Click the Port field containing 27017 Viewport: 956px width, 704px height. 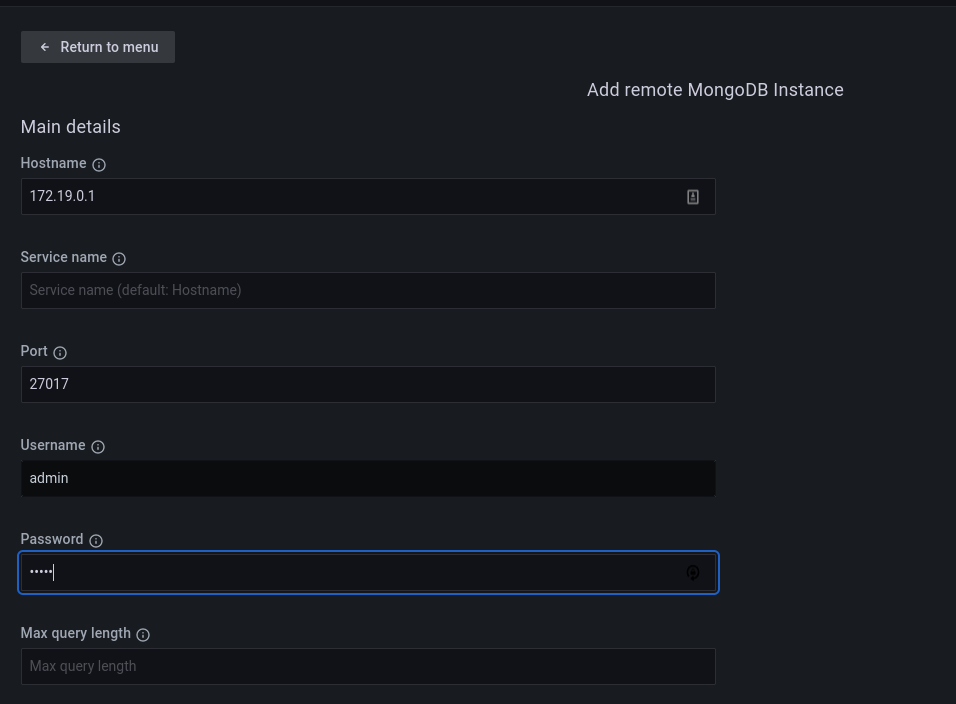(x=368, y=384)
